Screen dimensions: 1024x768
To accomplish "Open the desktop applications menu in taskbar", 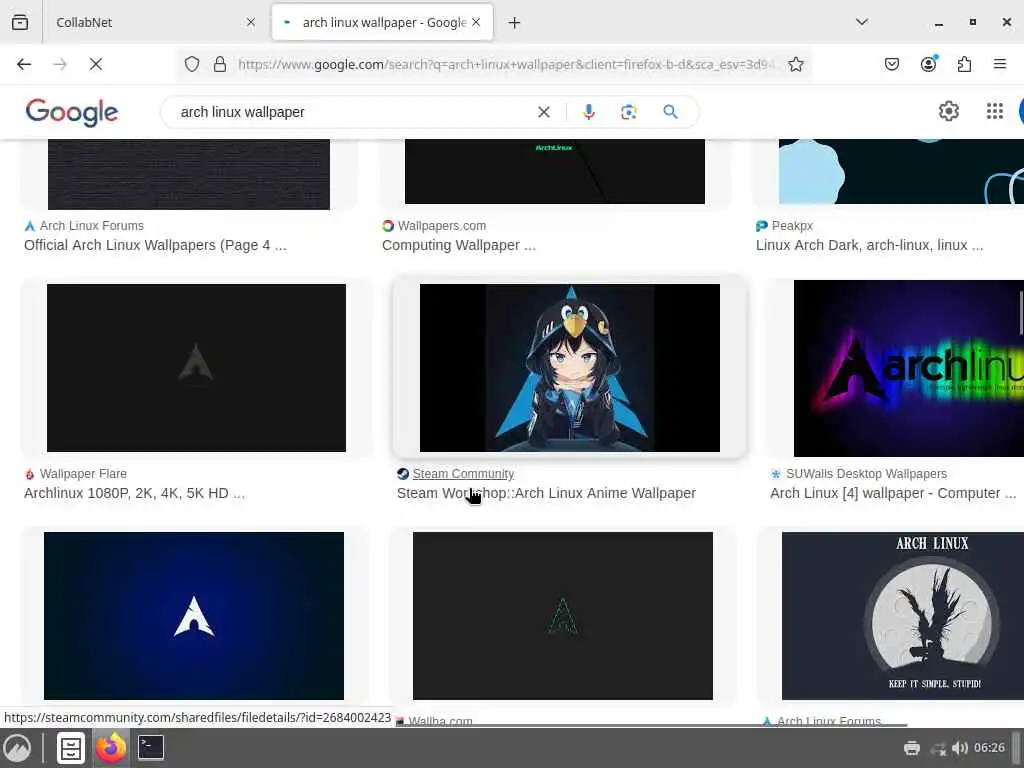I will click(x=18, y=748).
